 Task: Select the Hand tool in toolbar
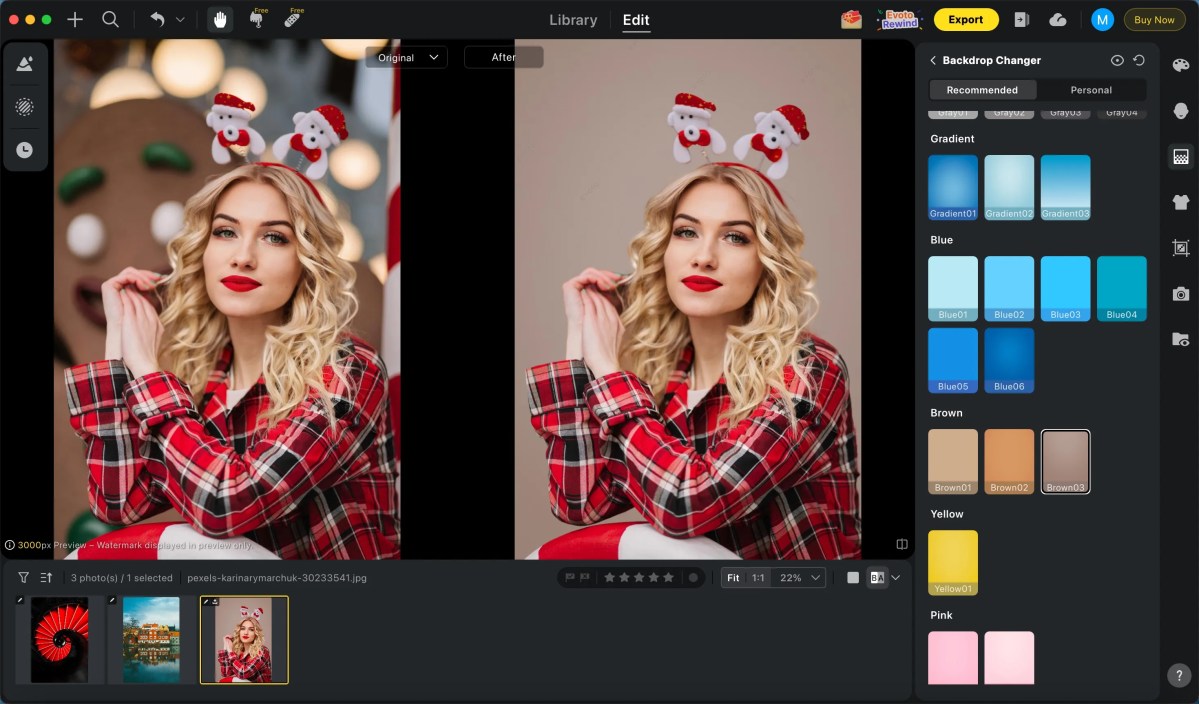click(x=220, y=19)
